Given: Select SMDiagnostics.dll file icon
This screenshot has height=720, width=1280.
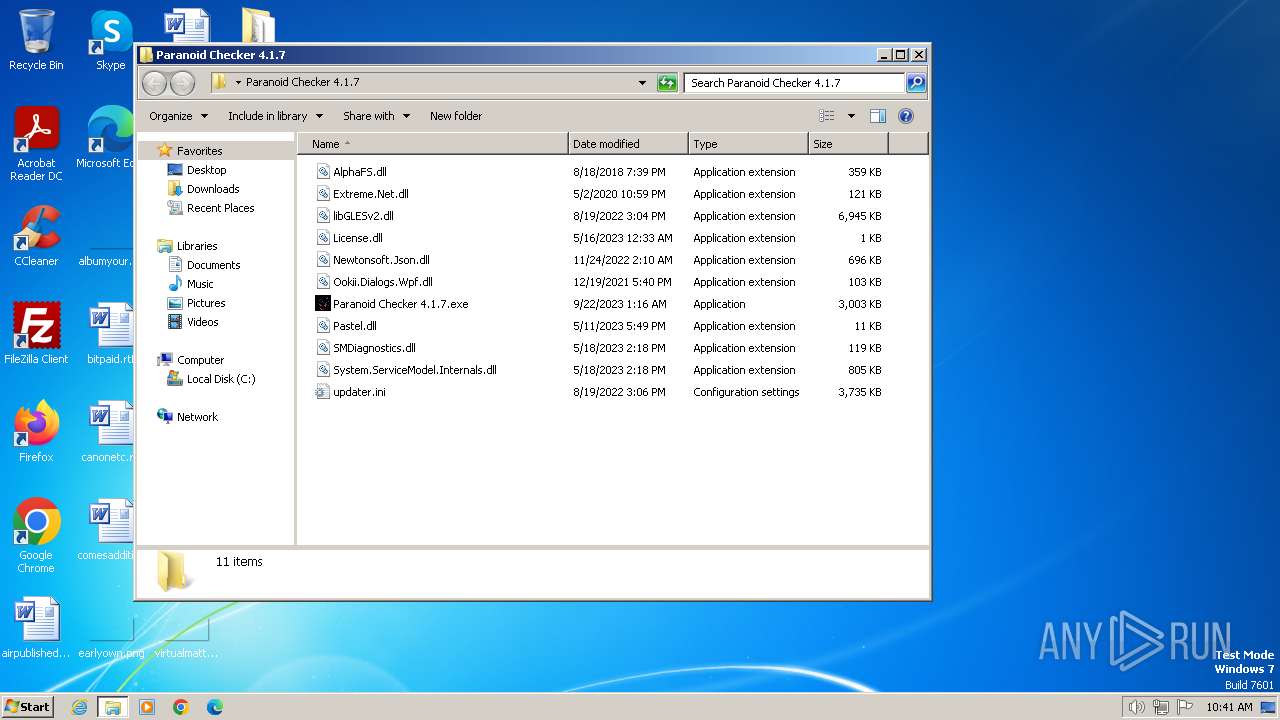Looking at the screenshot, I should (x=323, y=348).
